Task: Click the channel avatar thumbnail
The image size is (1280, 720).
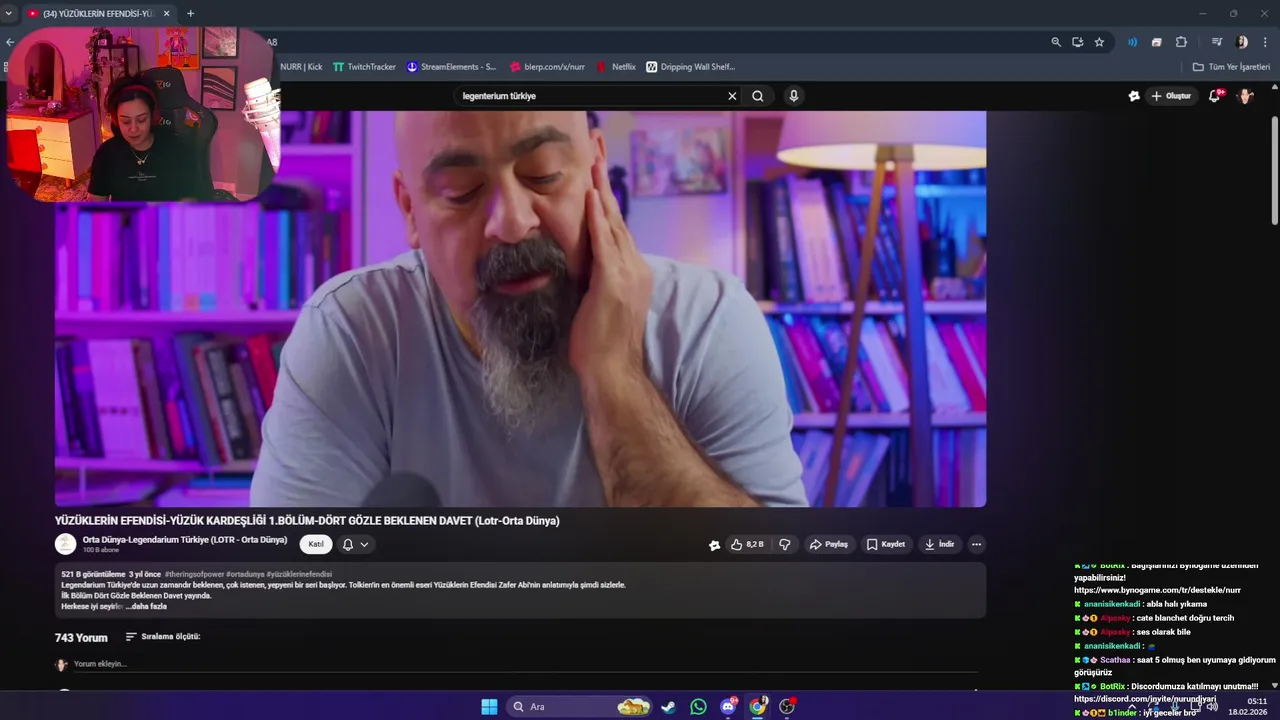Action: coord(65,544)
